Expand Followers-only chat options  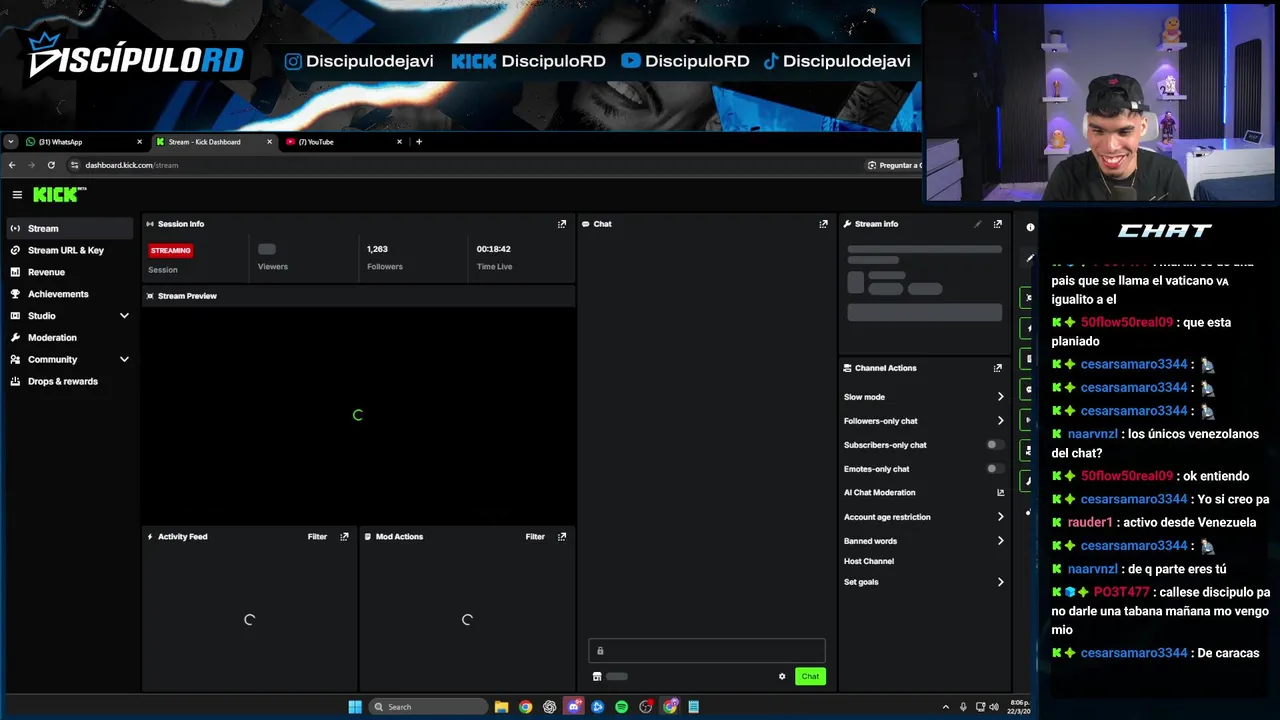click(x=1000, y=421)
